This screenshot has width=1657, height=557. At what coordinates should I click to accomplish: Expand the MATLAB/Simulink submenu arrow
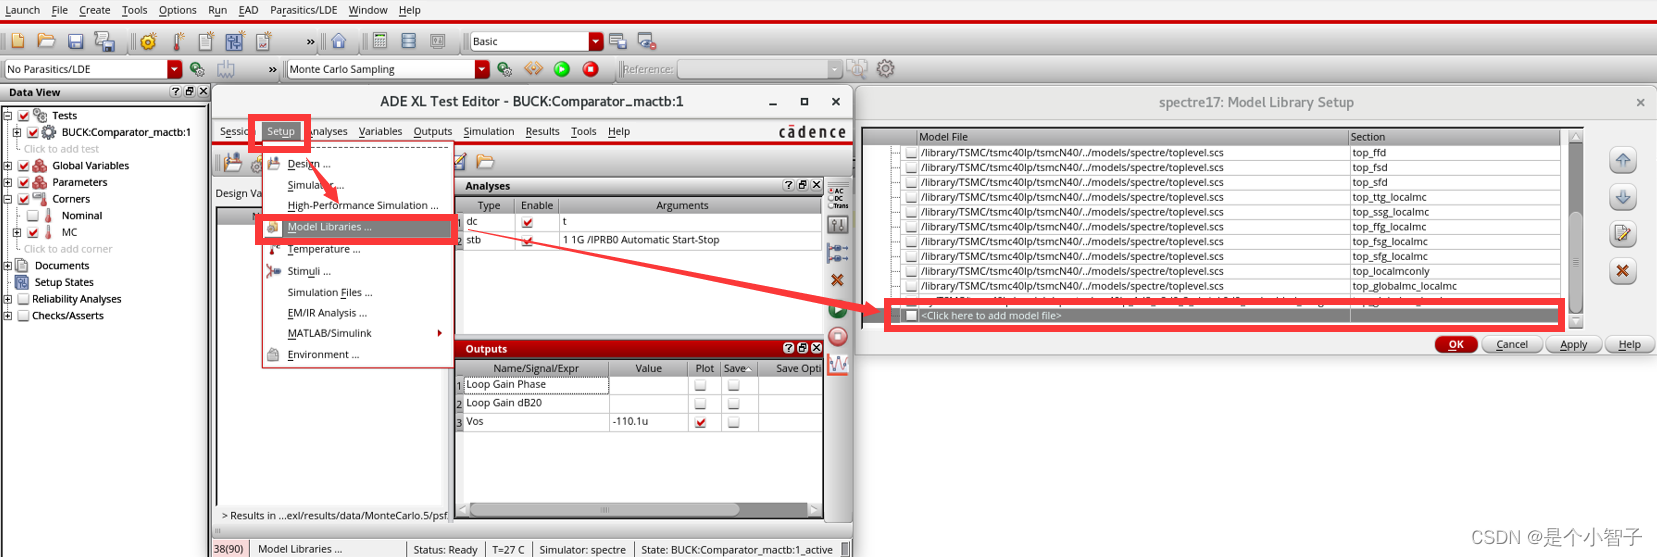pyautogui.click(x=439, y=333)
